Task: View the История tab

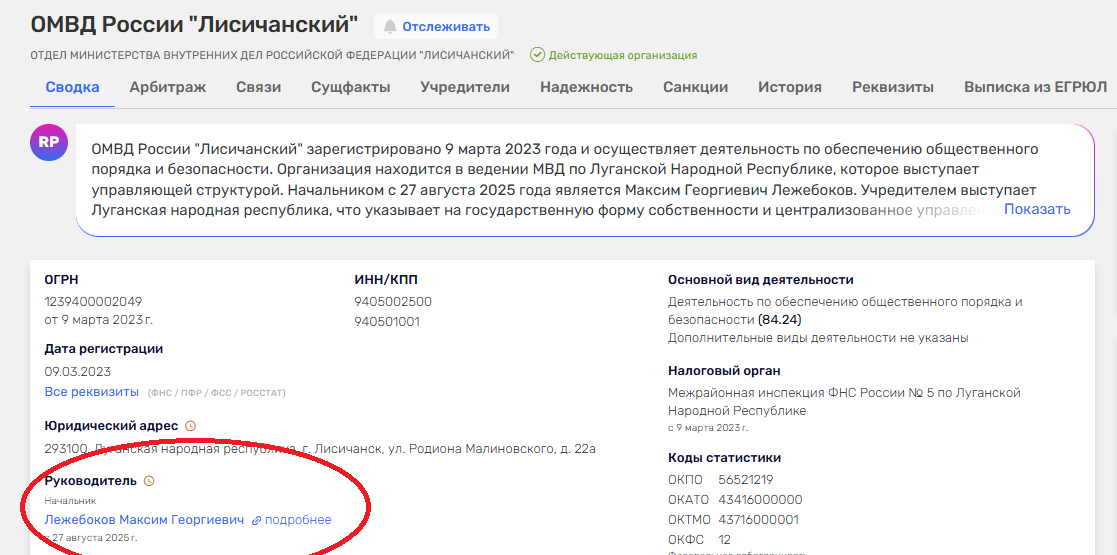Action: pos(789,87)
